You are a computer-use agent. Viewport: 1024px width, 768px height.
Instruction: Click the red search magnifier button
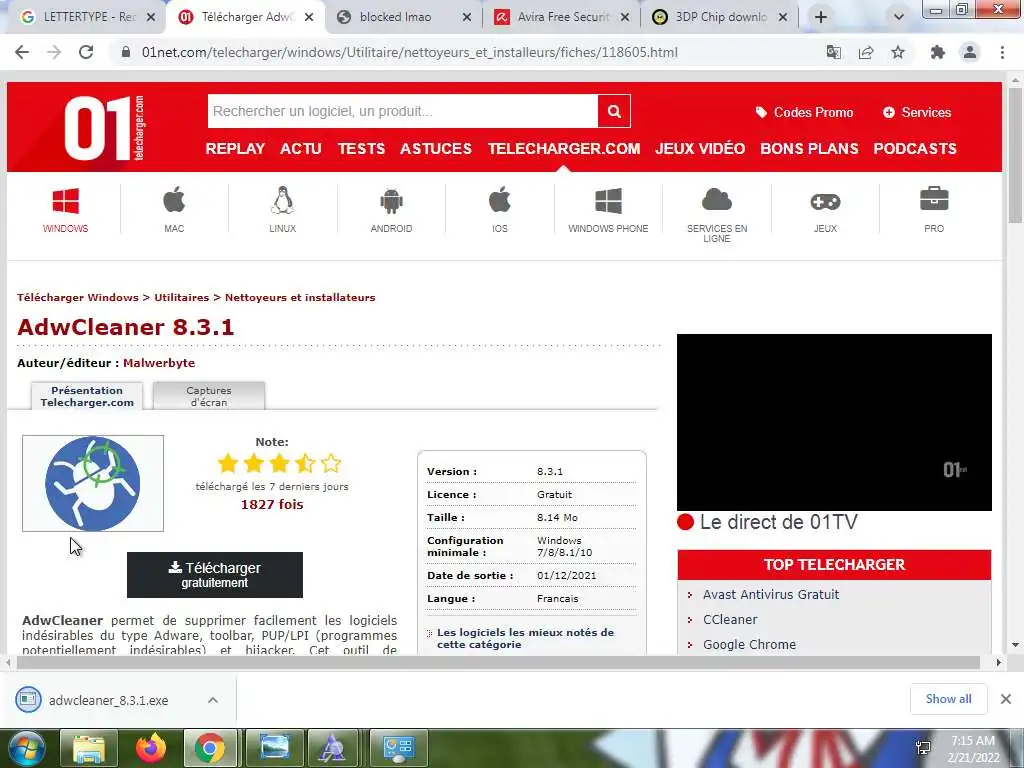[614, 111]
